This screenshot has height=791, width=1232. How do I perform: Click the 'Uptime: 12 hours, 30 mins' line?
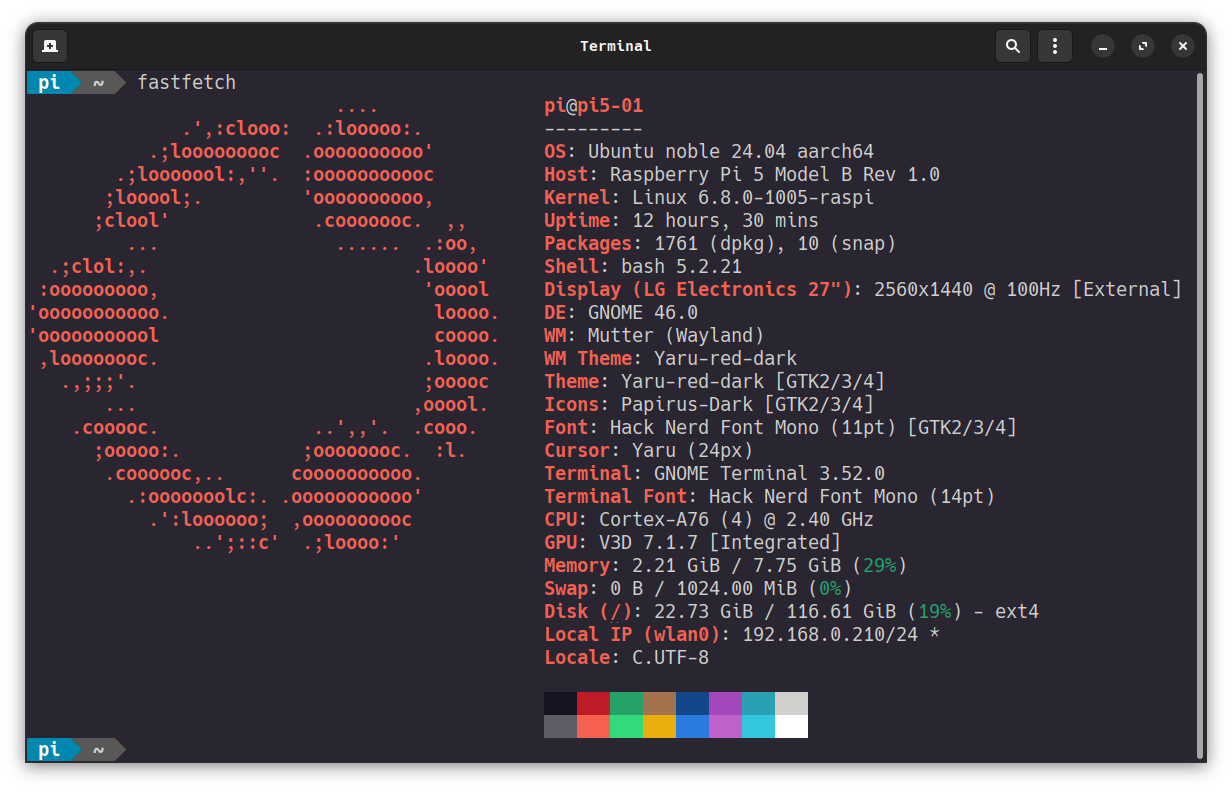coord(682,221)
